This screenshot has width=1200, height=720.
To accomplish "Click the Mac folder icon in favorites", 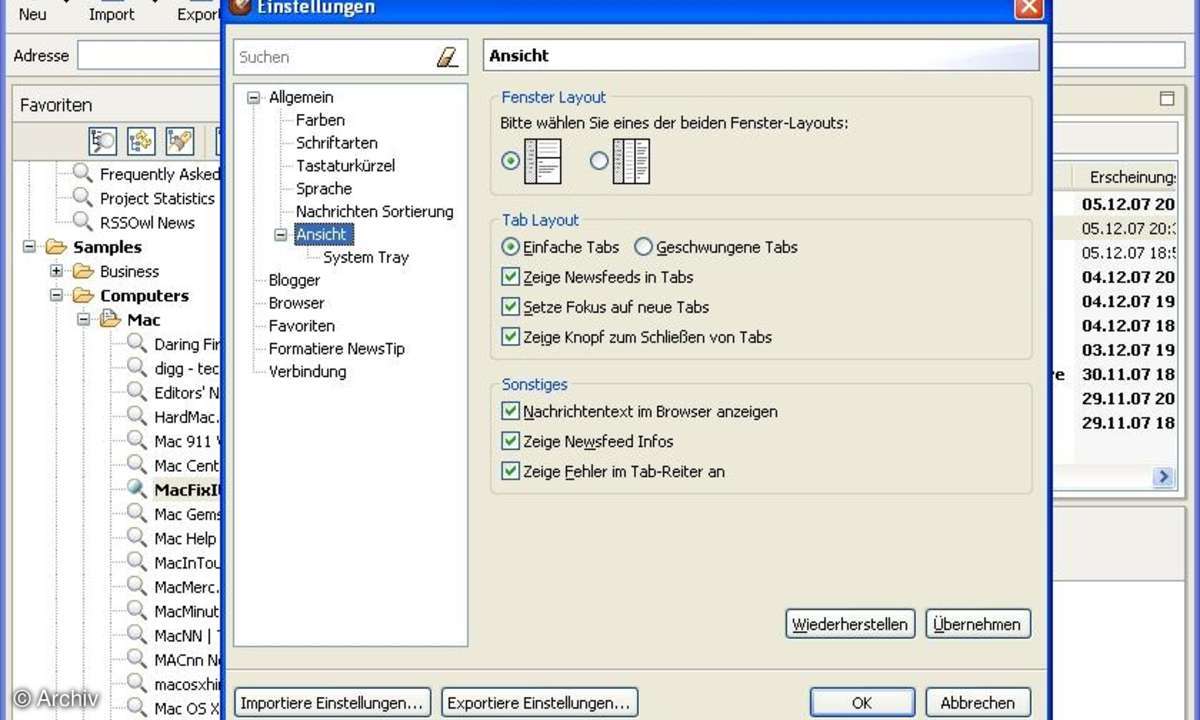I will pyautogui.click(x=110, y=320).
